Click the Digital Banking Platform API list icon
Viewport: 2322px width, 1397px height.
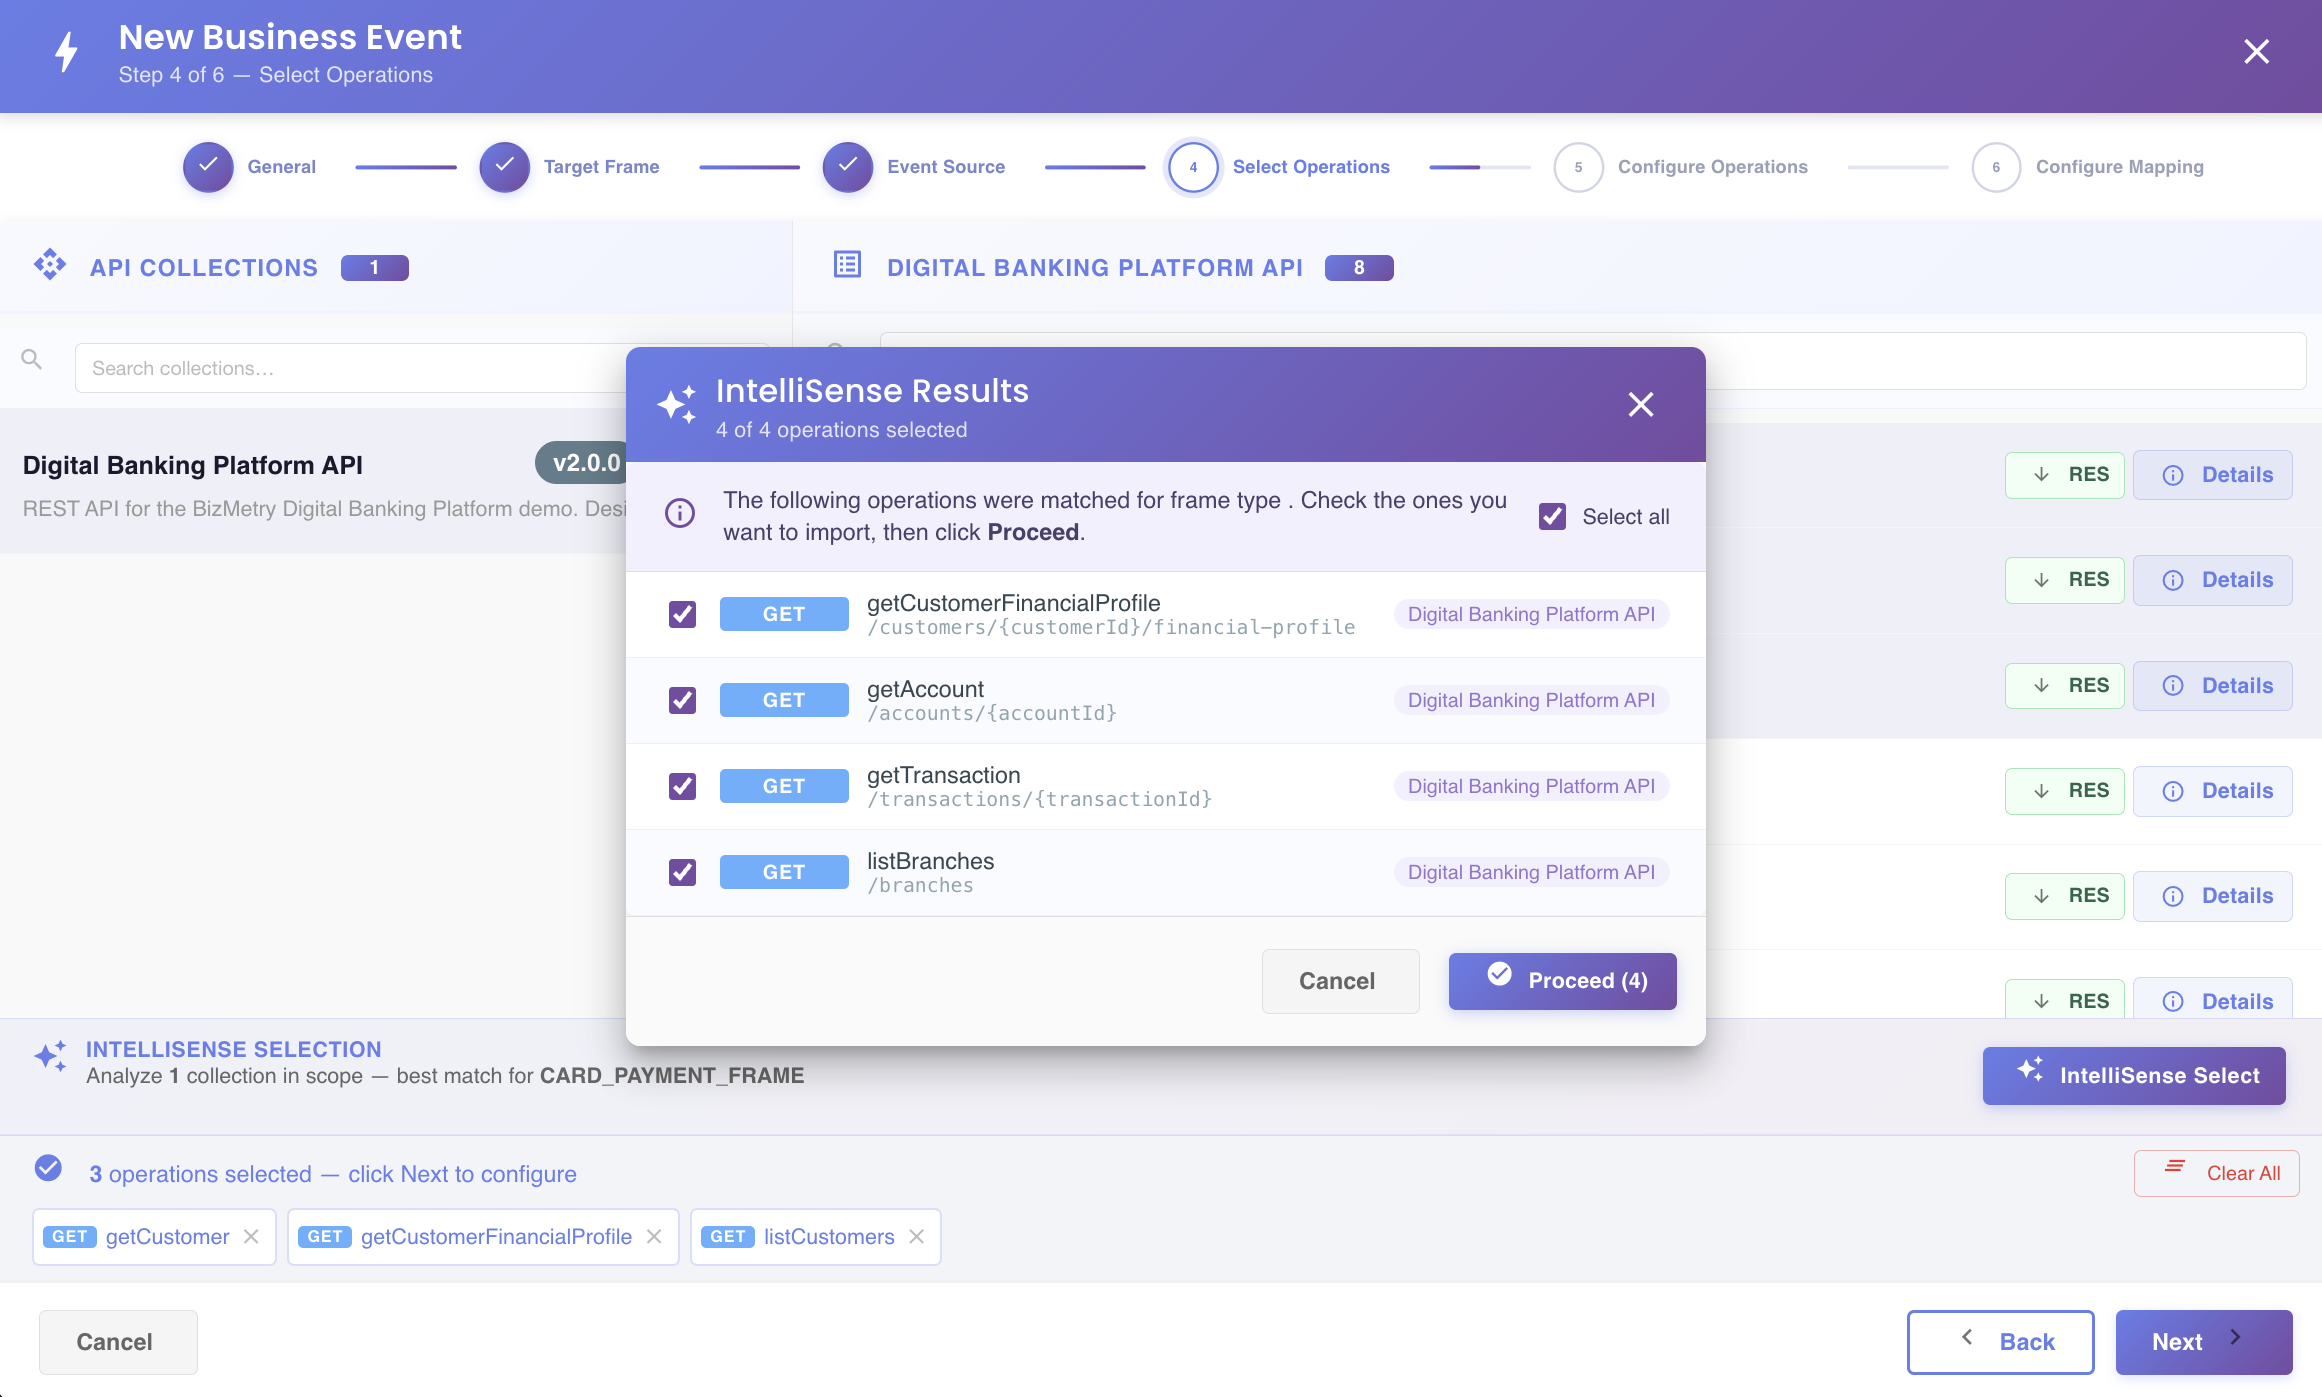pos(847,265)
